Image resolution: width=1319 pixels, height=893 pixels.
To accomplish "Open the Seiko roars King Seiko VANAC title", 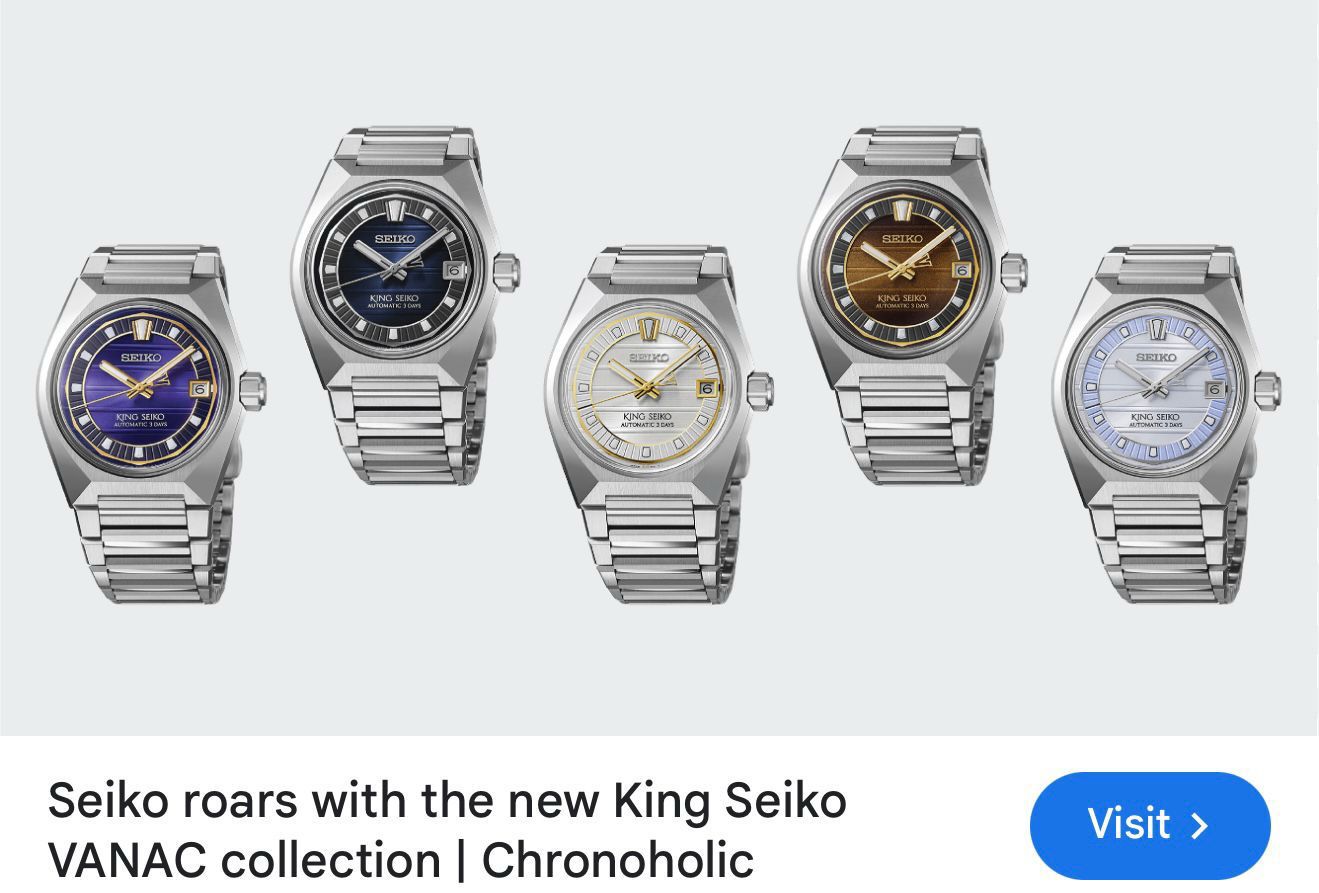I will point(447,830).
